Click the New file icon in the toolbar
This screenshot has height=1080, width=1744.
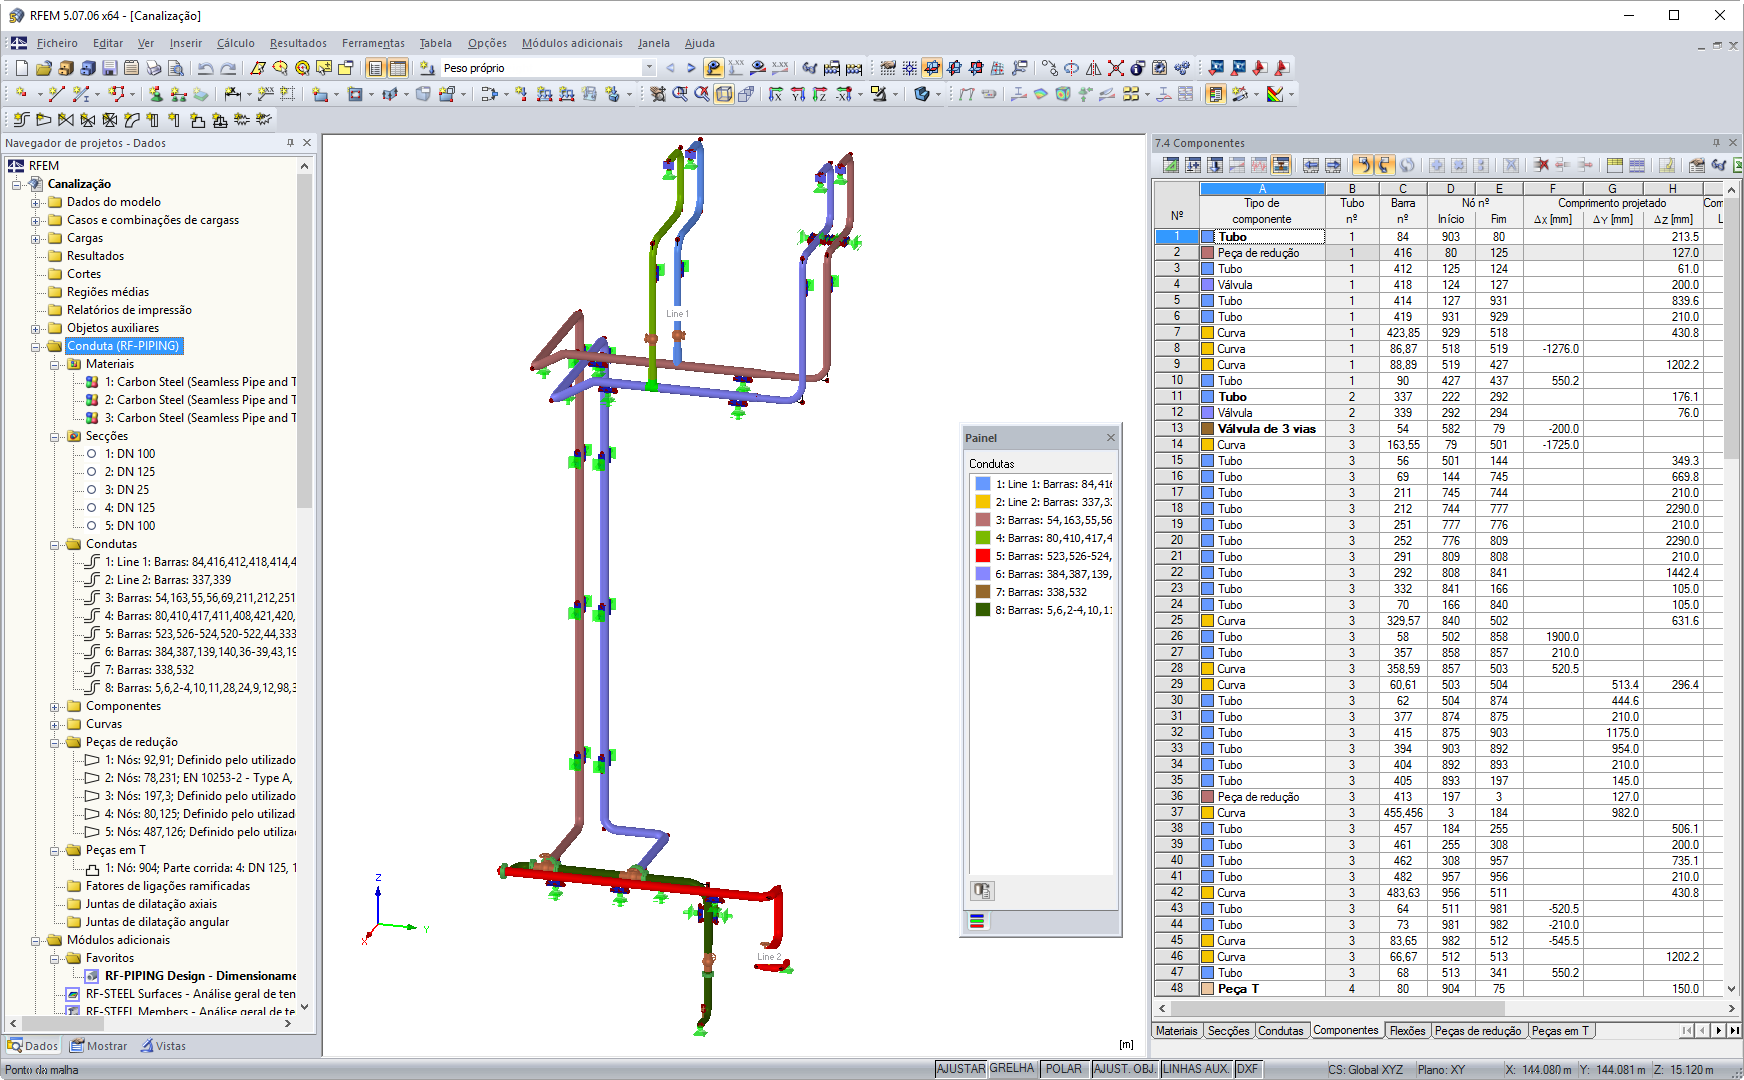point(22,68)
